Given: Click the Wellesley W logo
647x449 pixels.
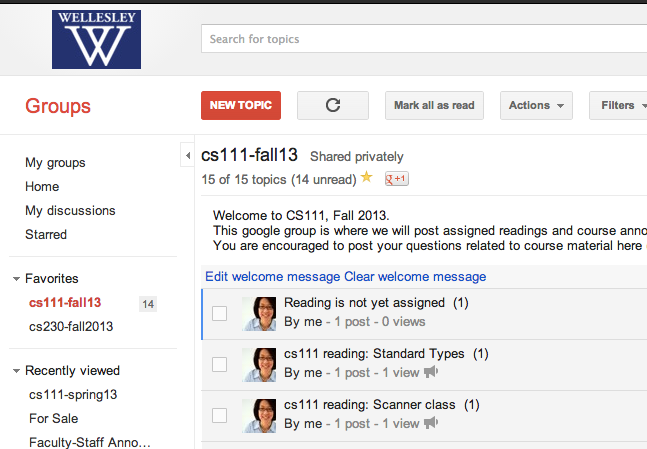Looking at the screenshot, I should [96, 39].
